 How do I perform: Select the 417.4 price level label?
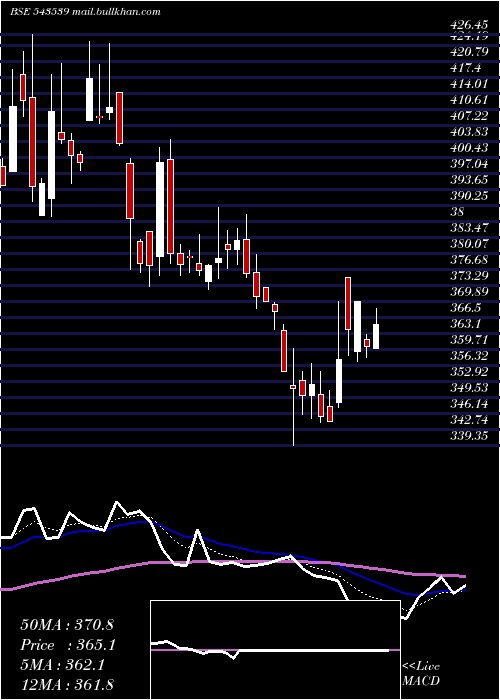(465, 68)
